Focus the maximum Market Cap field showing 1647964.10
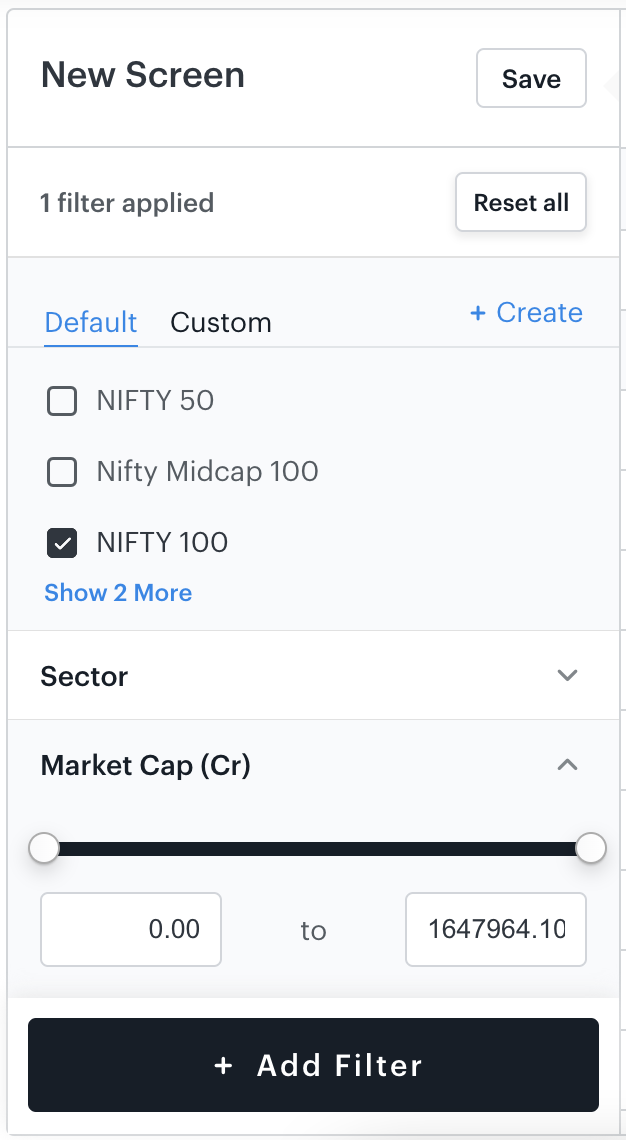The width and height of the screenshot is (626, 1140). 496,930
